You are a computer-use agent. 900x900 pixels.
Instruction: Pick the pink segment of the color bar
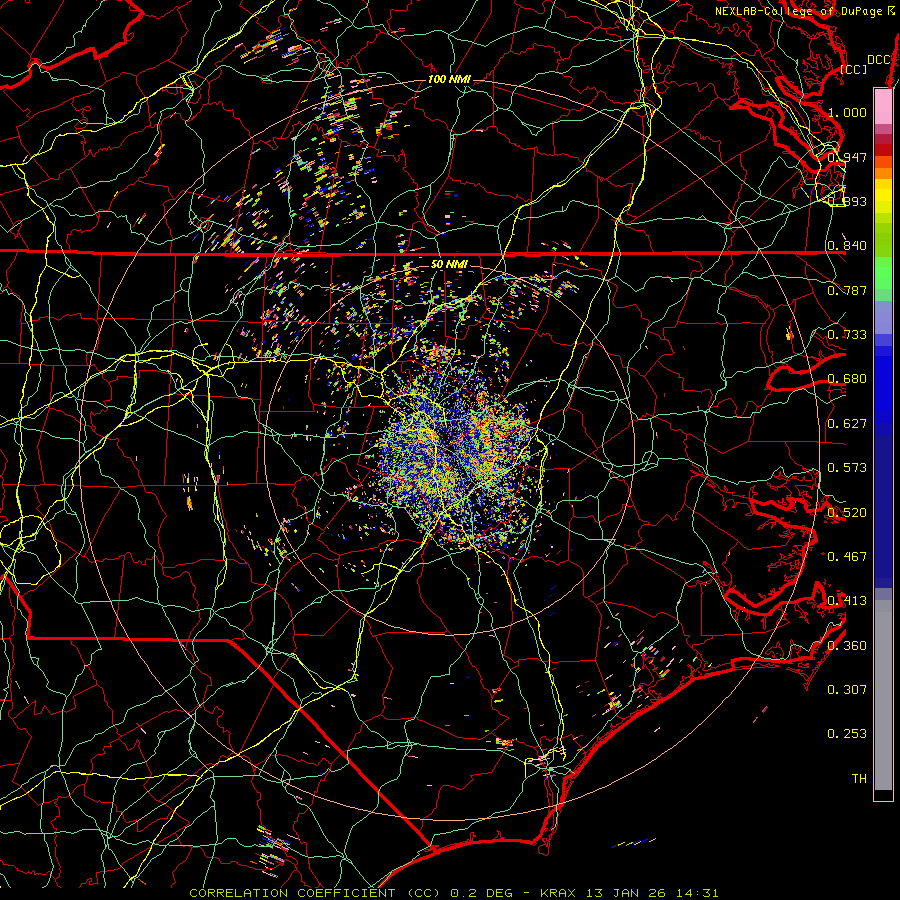click(x=883, y=107)
